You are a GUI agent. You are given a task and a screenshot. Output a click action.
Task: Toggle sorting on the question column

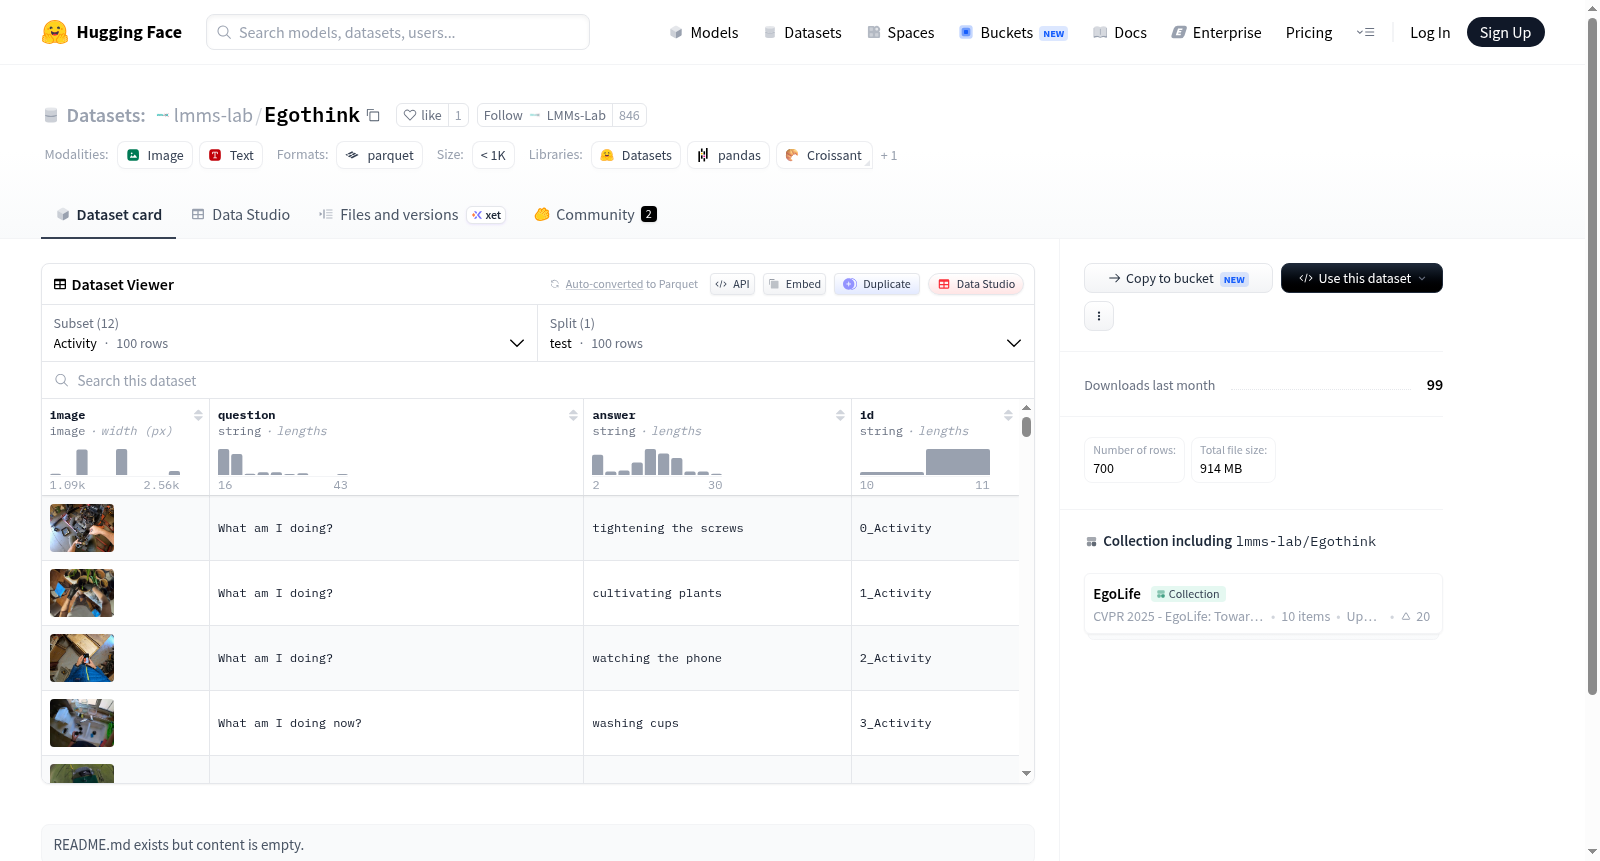point(573,415)
